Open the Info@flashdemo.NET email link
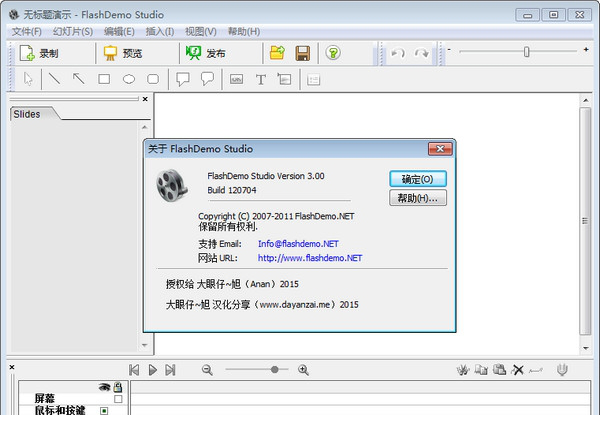Image resolution: width=600 pixels, height=431 pixels. click(x=298, y=244)
